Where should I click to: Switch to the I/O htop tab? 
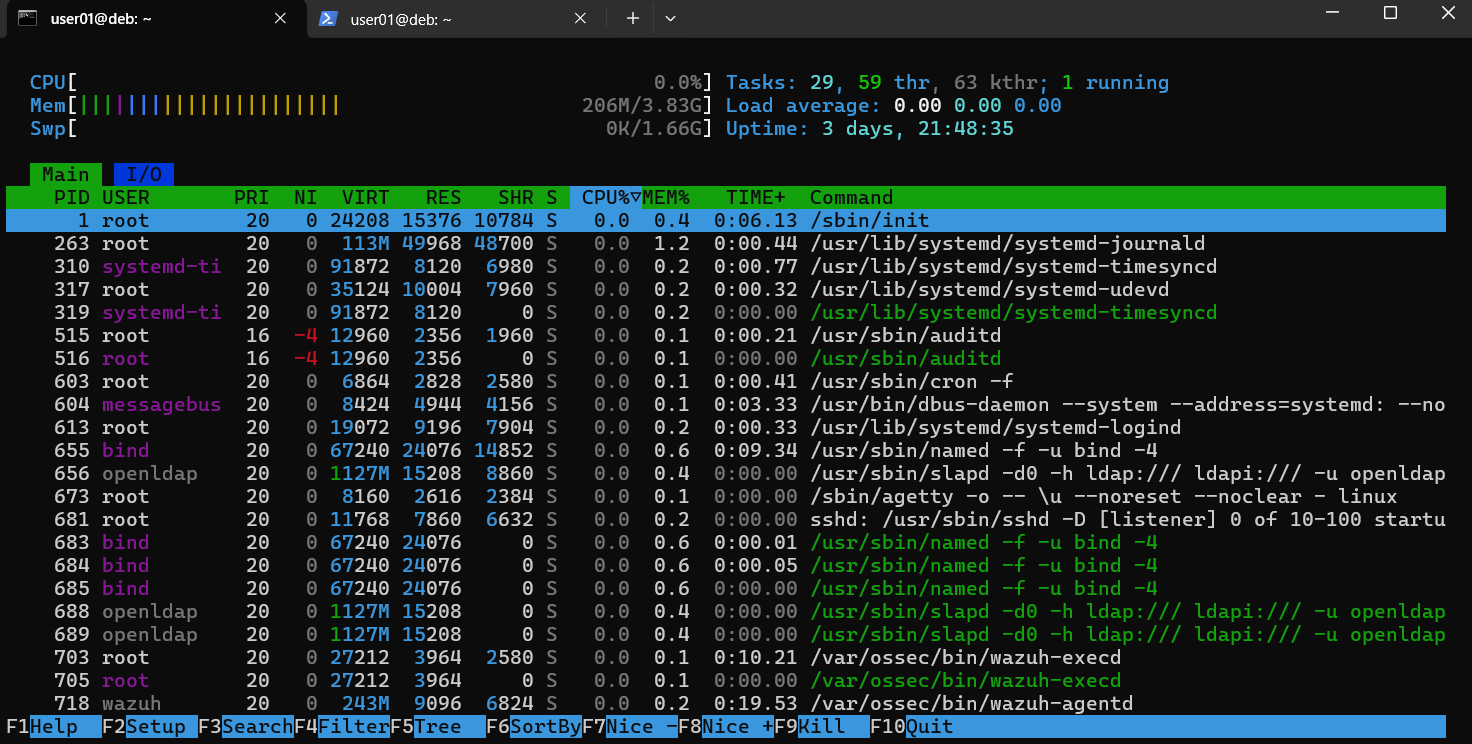point(144,175)
